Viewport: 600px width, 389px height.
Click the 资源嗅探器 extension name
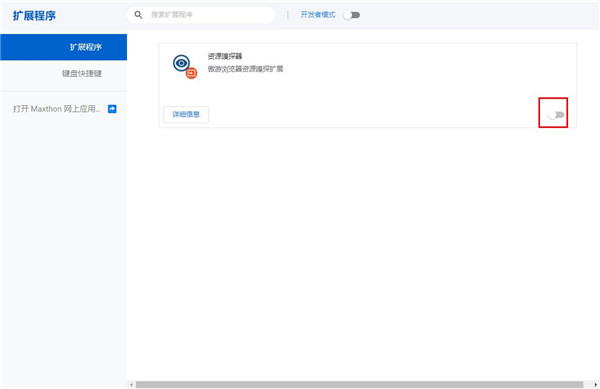[x=225, y=56]
